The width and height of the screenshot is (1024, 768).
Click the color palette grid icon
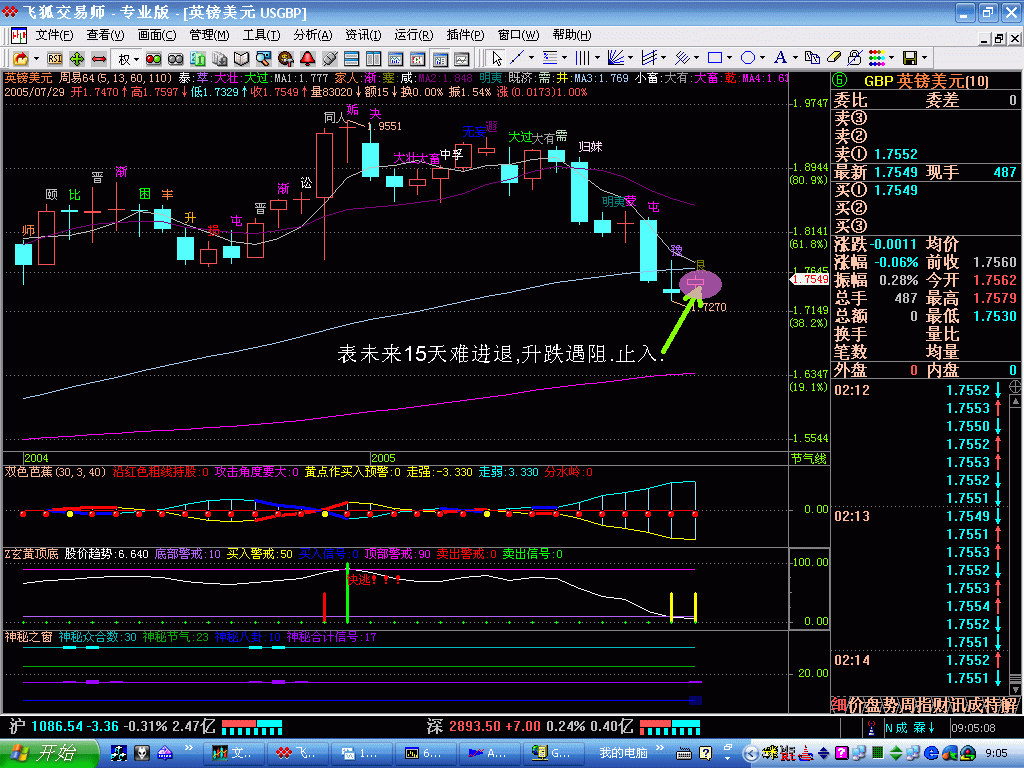coord(876,58)
